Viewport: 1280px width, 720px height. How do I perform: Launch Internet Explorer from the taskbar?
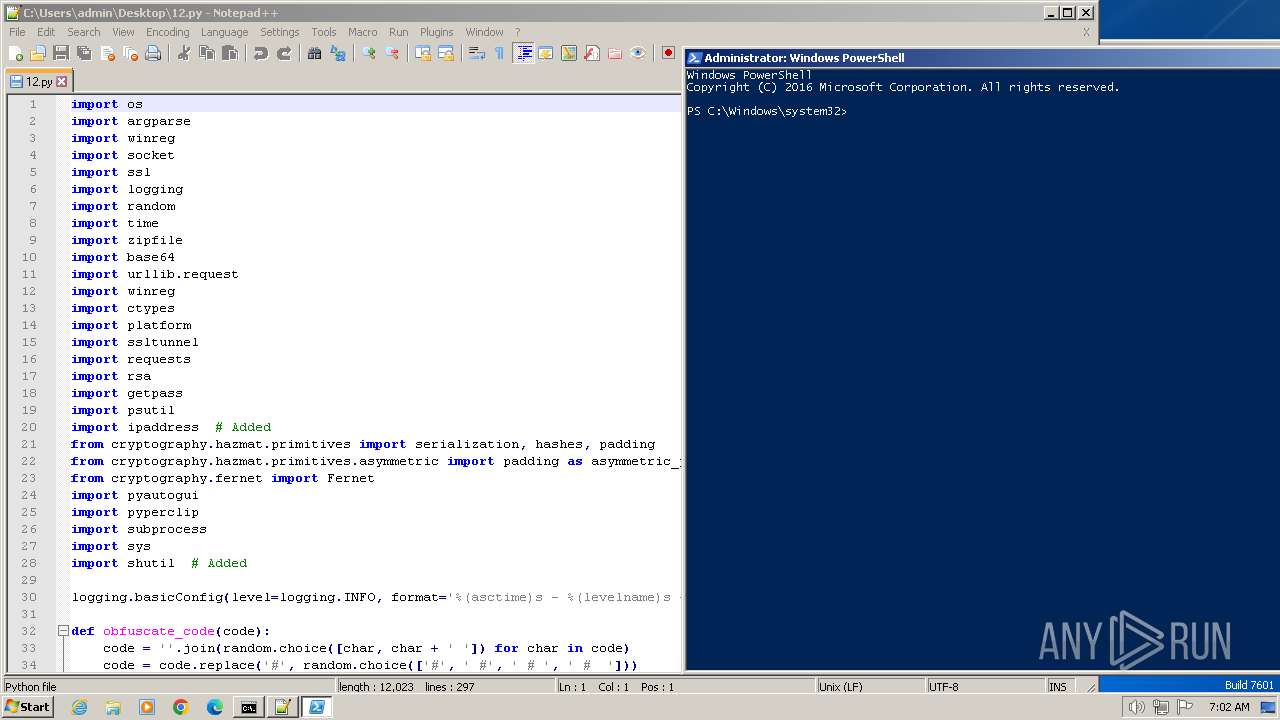[79, 707]
